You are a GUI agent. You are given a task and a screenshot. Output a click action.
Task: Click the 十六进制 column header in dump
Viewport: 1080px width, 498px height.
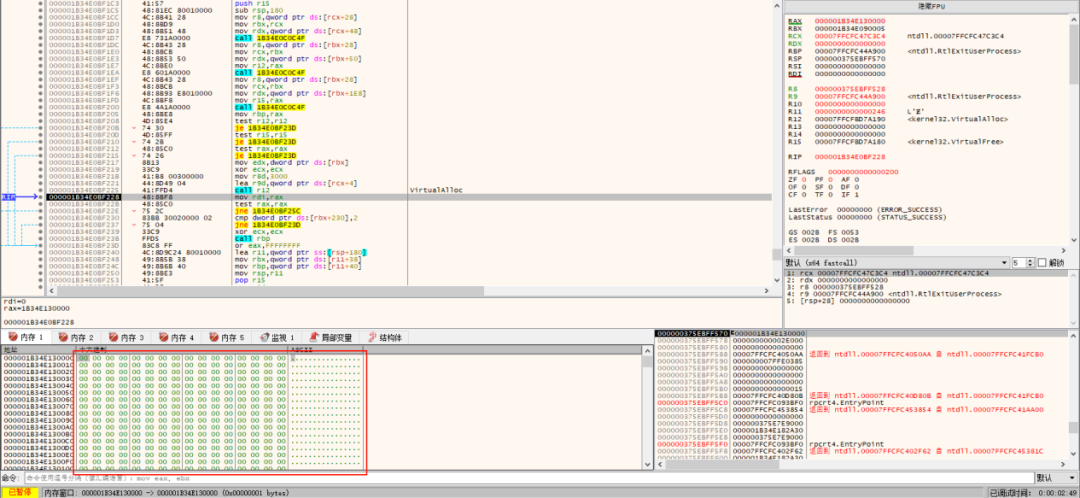pos(181,350)
